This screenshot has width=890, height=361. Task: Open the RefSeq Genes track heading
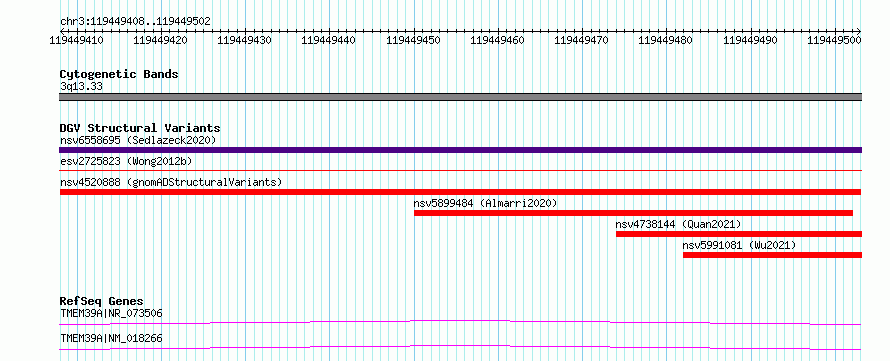click(102, 301)
